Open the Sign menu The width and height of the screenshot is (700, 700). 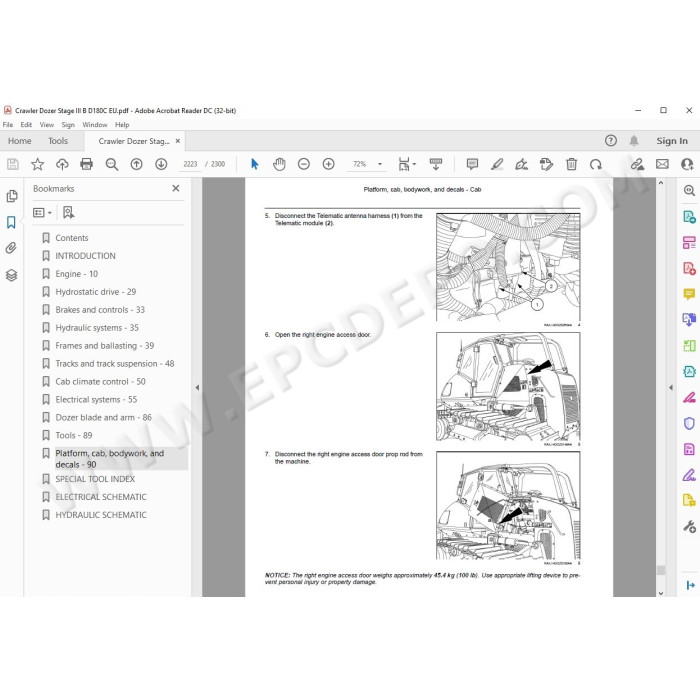[x=68, y=125]
